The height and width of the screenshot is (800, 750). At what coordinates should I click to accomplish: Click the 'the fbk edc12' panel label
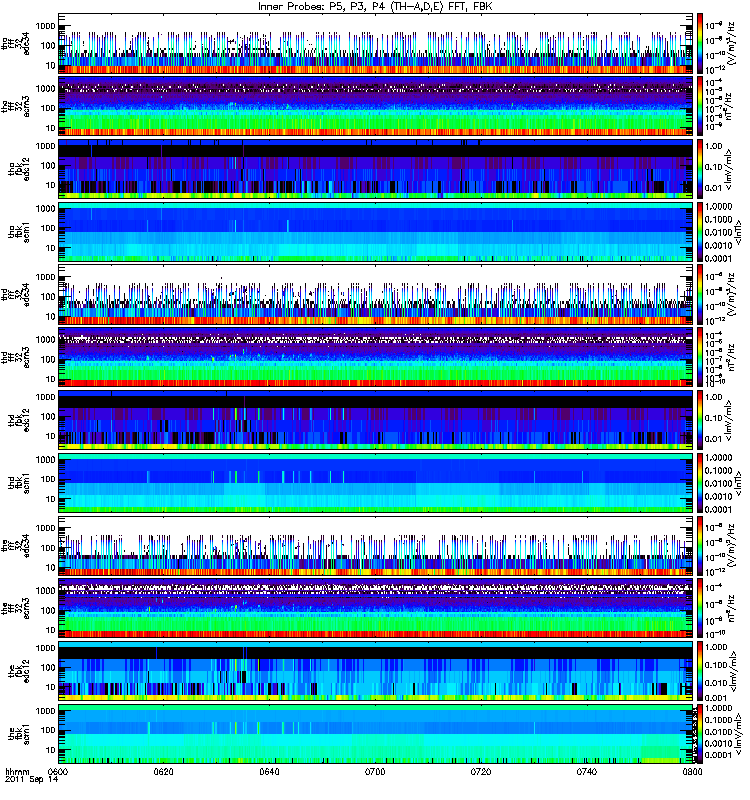coord(19,671)
